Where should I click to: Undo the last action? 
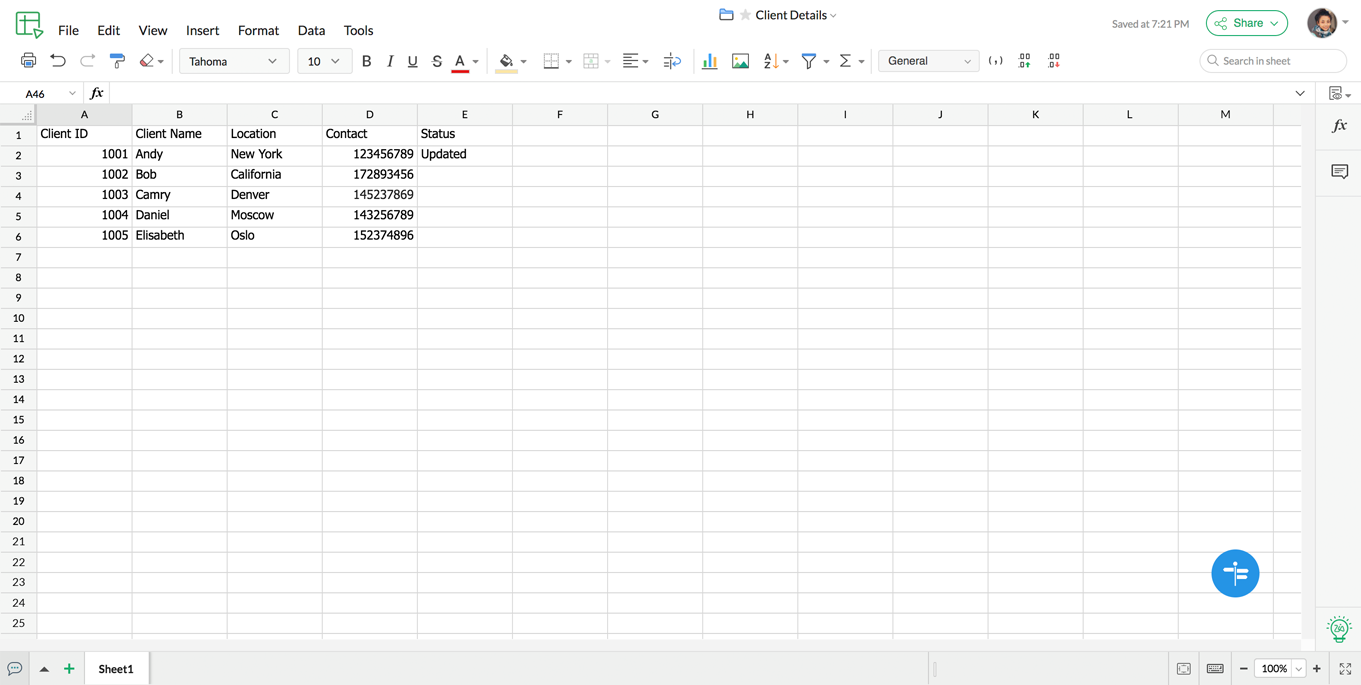pyautogui.click(x=58, y=61)
